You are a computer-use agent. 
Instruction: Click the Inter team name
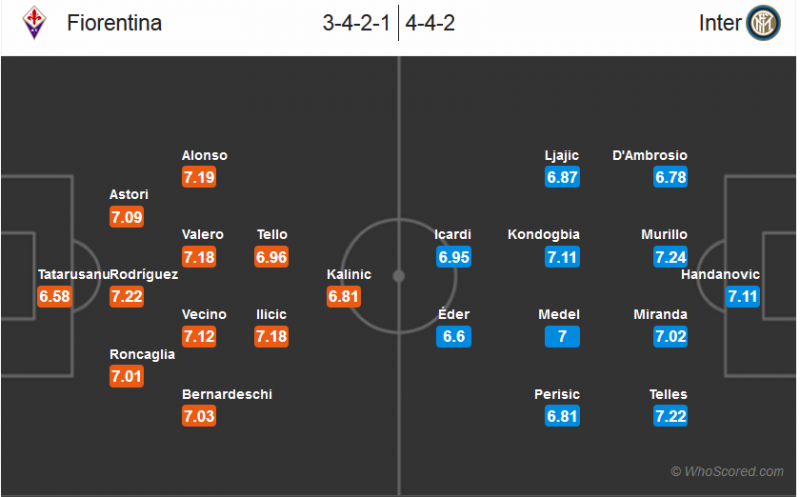tap(719, 23)
